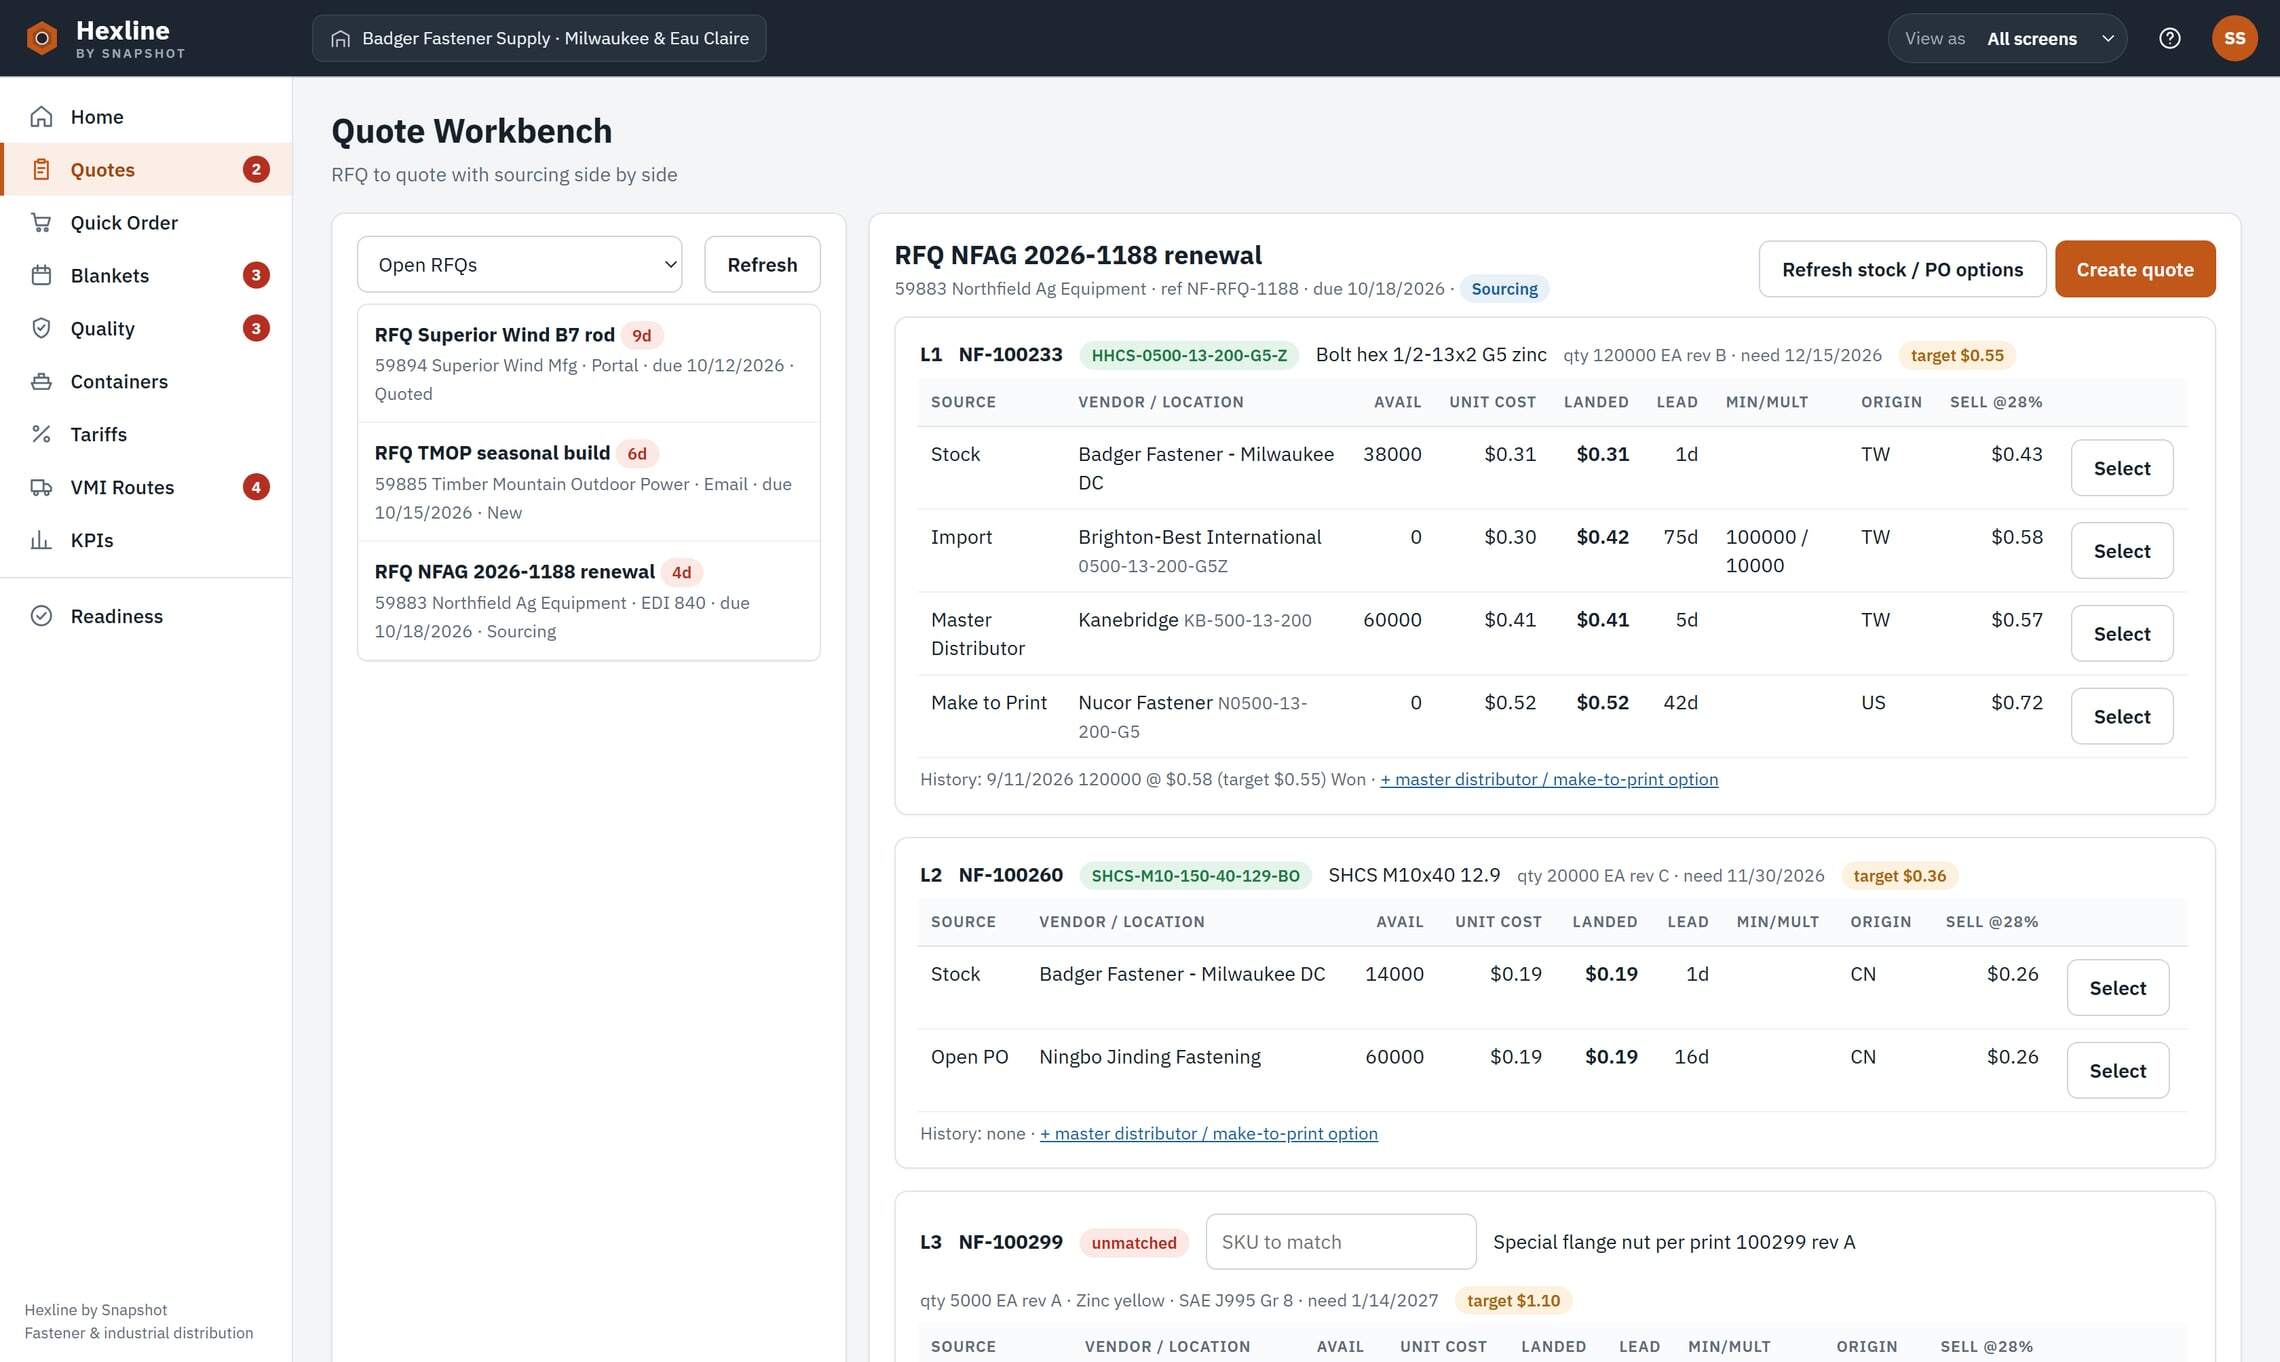Select the Brighton-Best International import source
Image resolution: width=2280 pixels, height=1362 pixels.
pos(2121,551)
